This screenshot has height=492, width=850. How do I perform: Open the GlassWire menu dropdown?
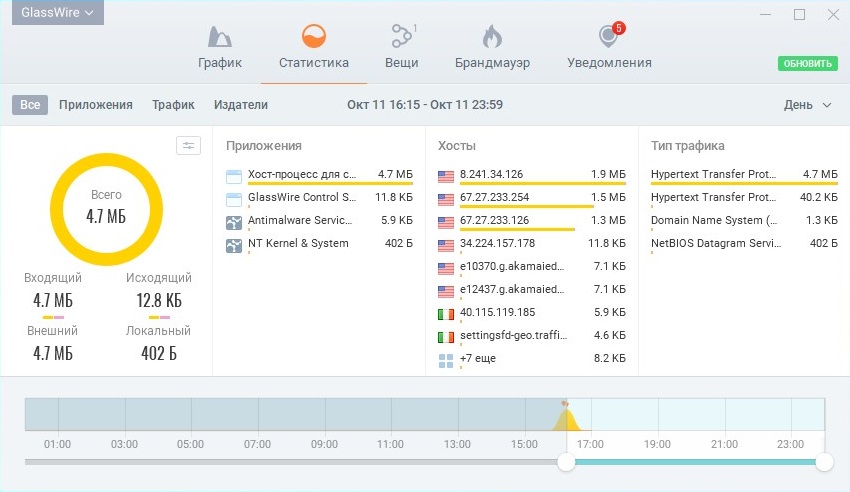(57, 13)
